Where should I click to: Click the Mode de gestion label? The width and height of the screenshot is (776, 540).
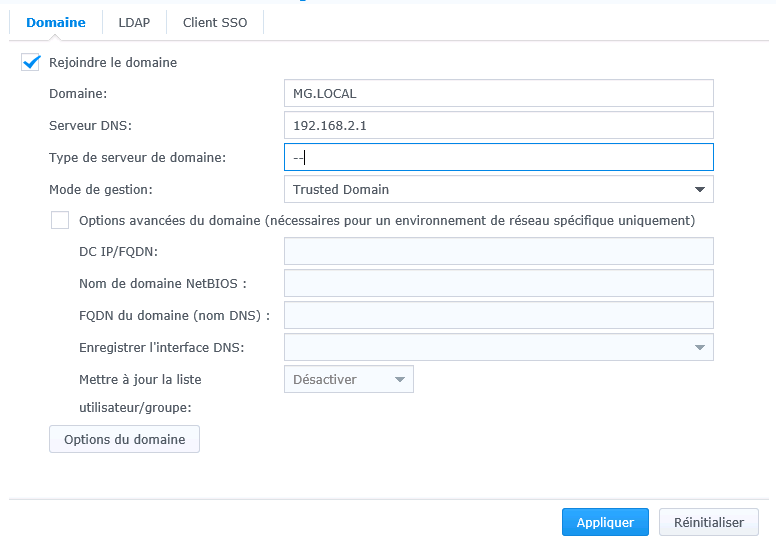pyautogui.click(x=101, y=190)
